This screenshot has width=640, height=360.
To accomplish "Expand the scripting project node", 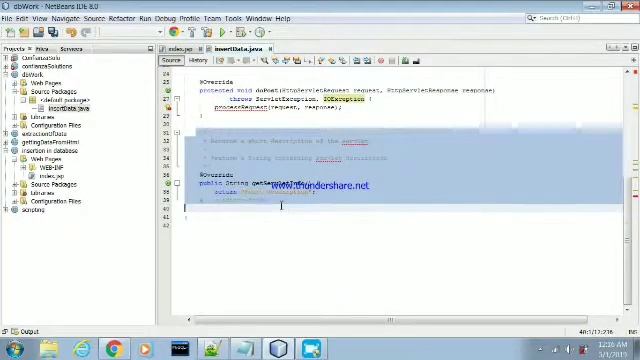I will (6, 209).
